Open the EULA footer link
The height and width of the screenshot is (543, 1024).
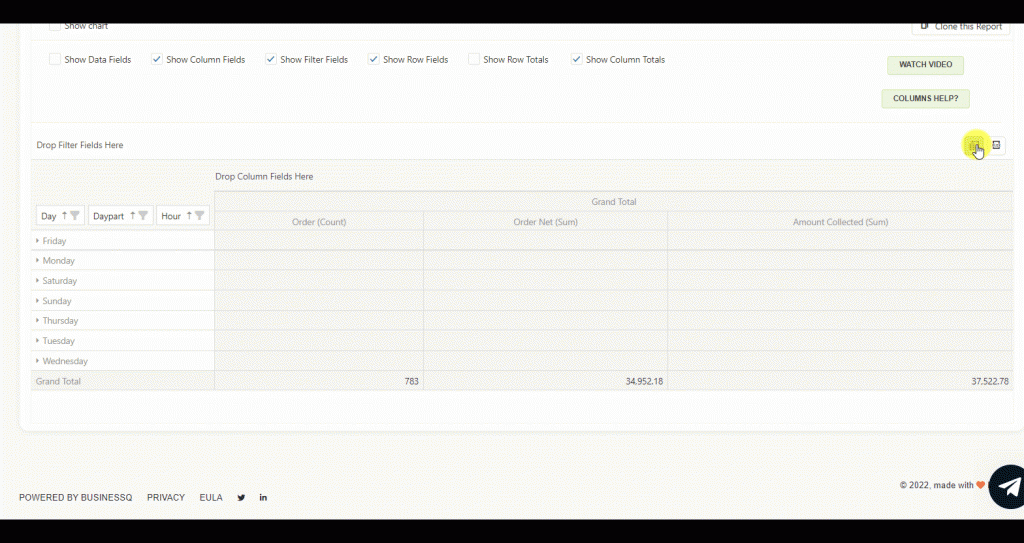211,497
